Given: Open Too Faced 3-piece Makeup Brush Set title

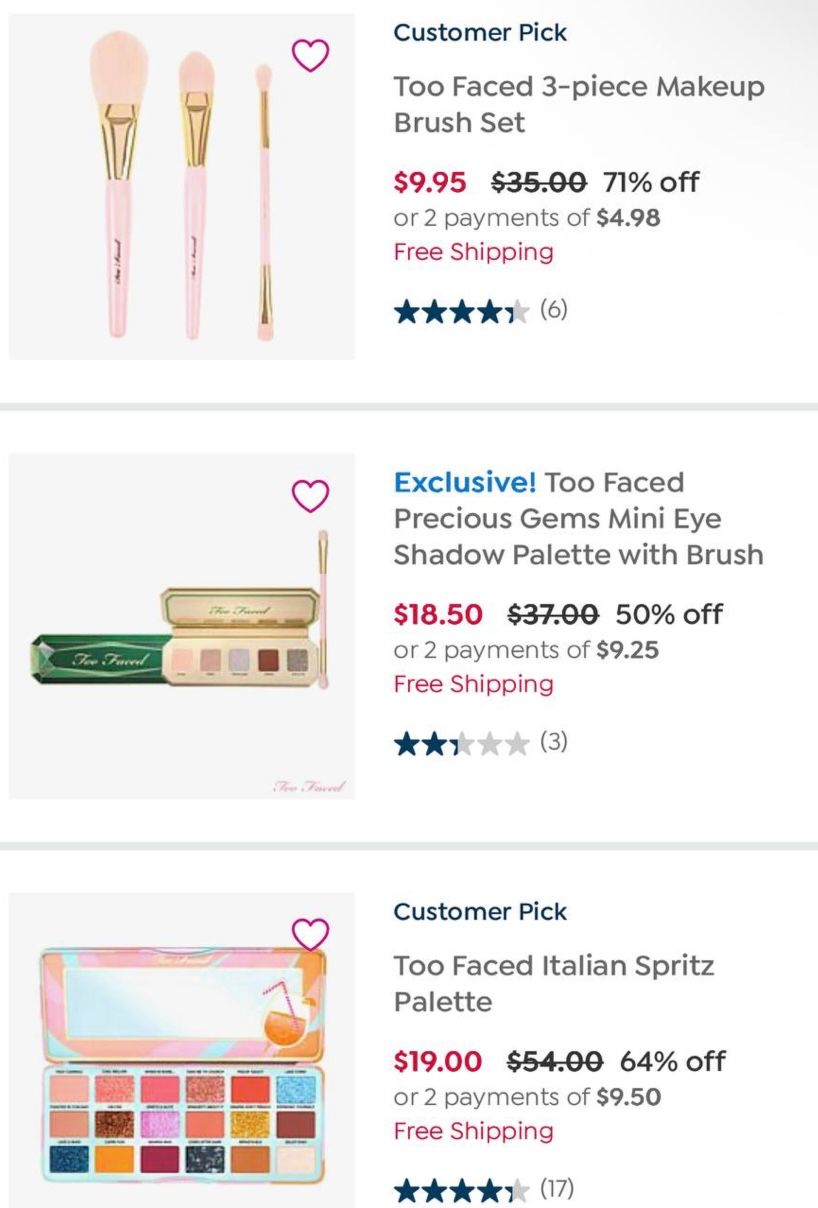Looking at the screenshot, I should pyautogui.click(x=578, y=104).
